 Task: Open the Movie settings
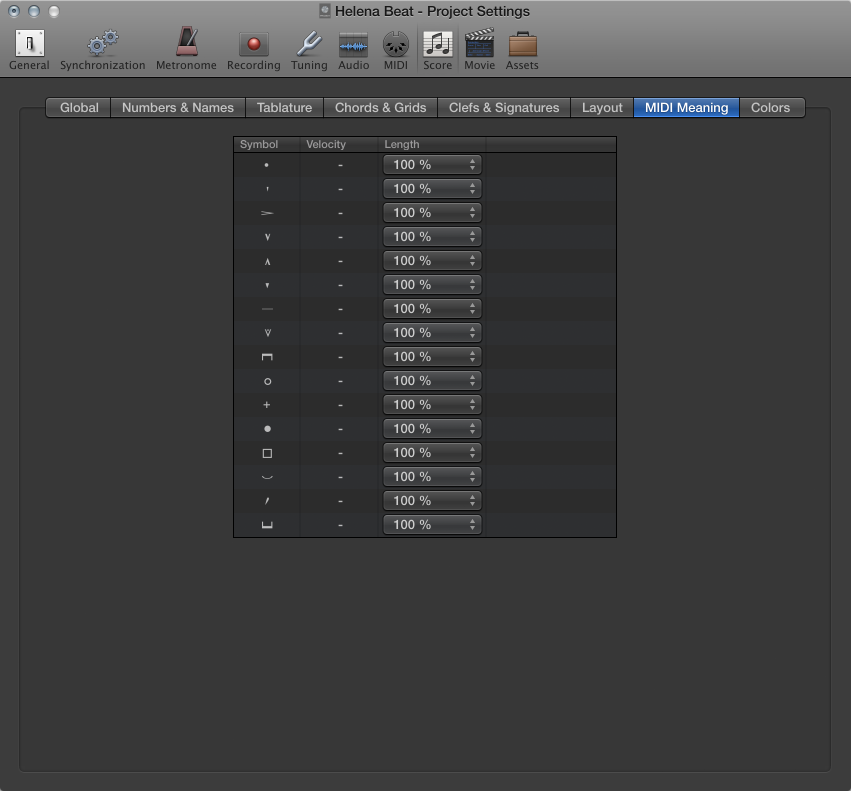pyautogui.click(x=479, y=45)
